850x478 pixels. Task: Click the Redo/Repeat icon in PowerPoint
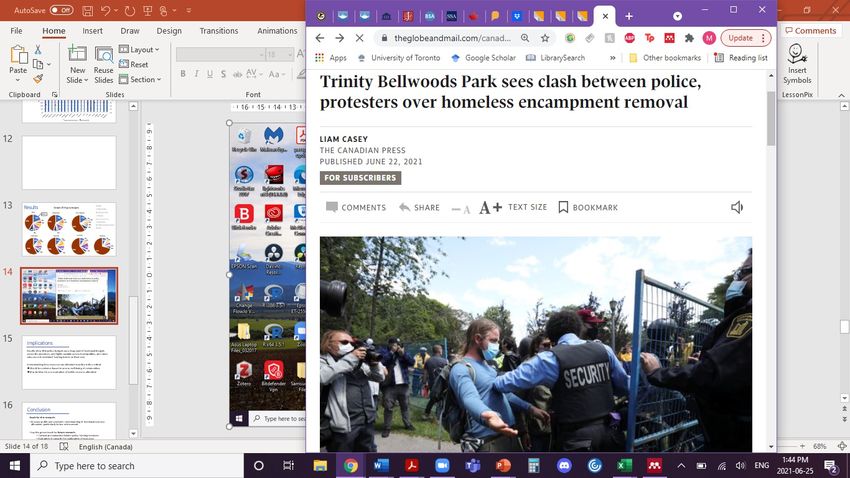pyautogui.click(x=130, y=10)
